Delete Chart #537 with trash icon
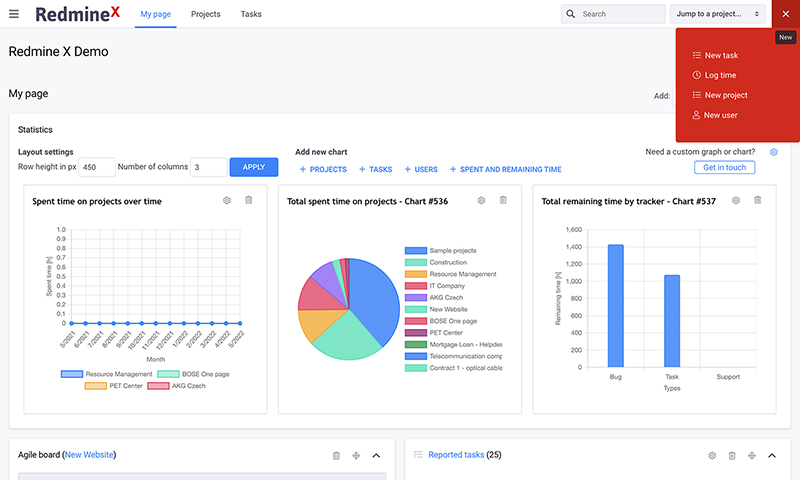This screenshot has width=800, height=480. 758,200
